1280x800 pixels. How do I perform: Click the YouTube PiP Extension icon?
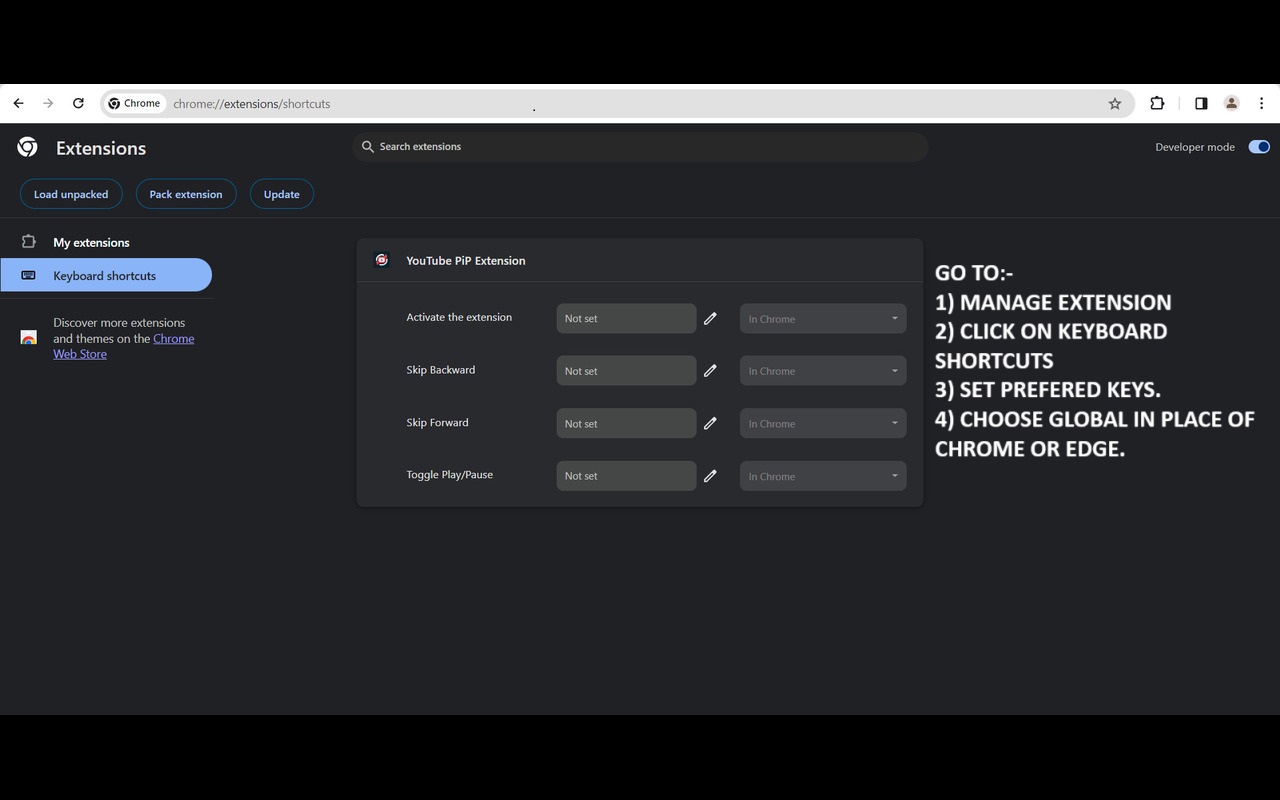point(381,260)
